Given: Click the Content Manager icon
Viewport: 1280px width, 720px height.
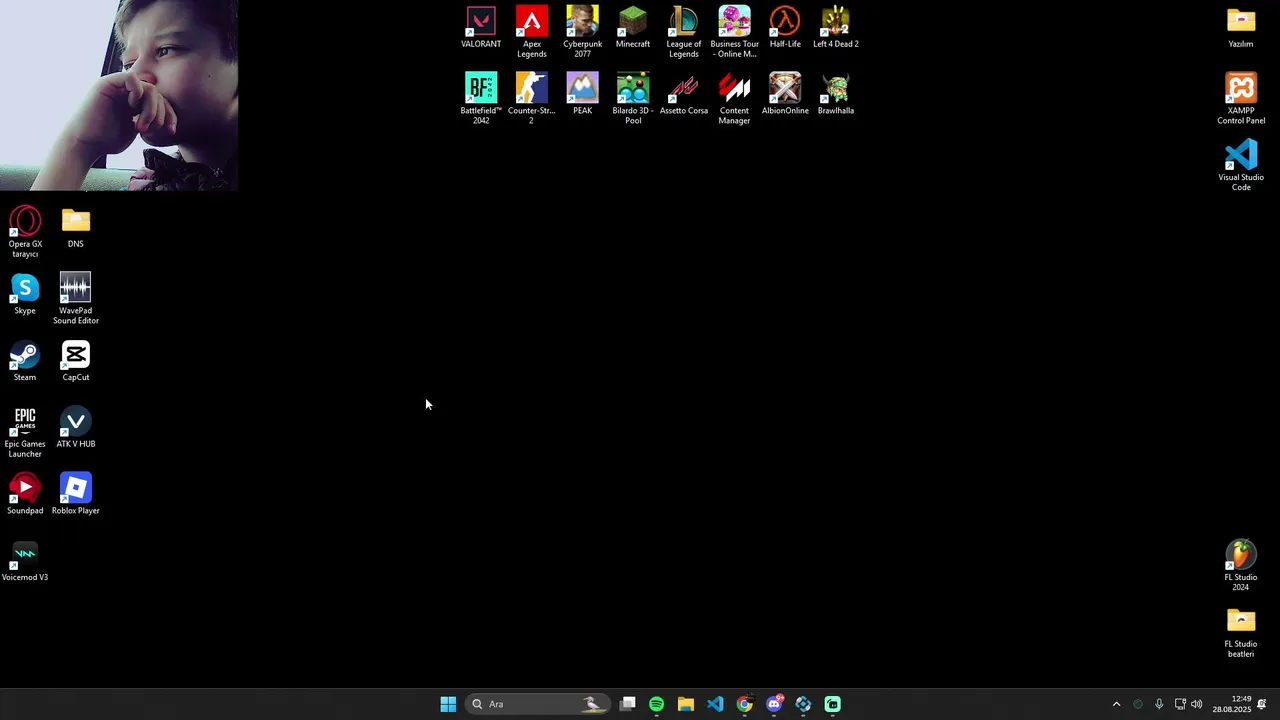Looking at the screenshot, I should 734,98.
